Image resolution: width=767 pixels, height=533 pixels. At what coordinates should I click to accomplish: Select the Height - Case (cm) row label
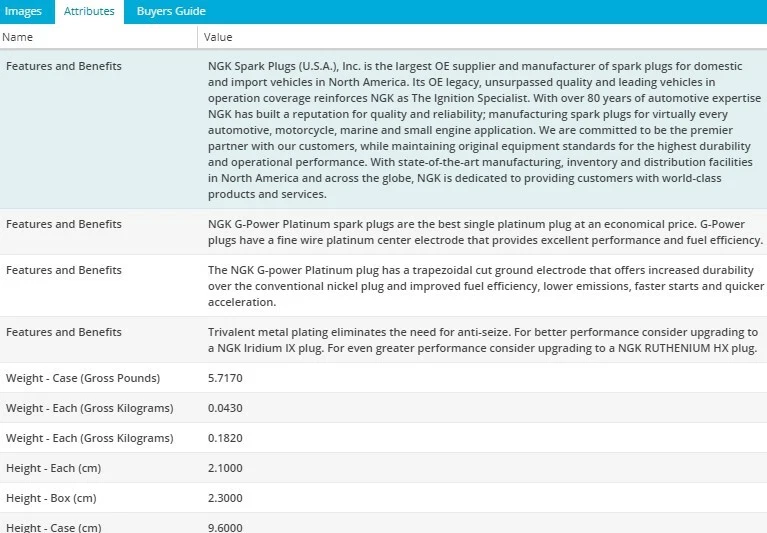(x=53, y=527)
